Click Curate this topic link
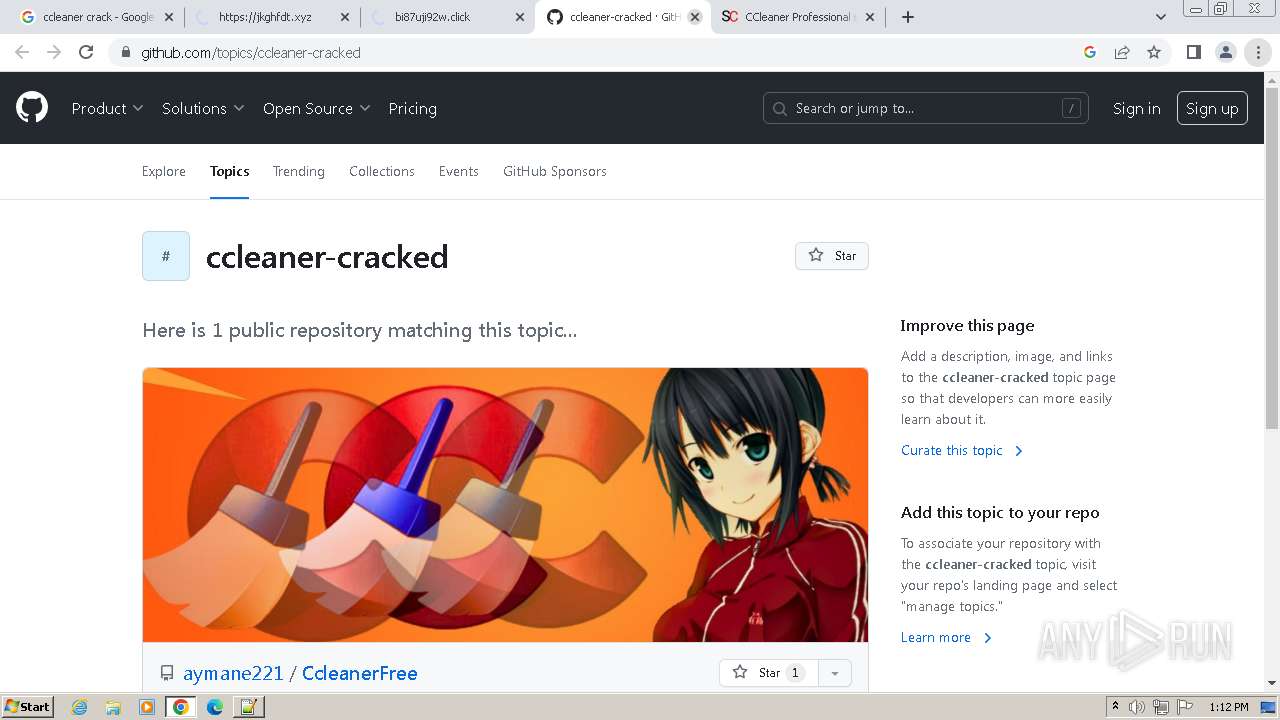The width and height of the screenshot is (1280, 720). tap(962, 450)
